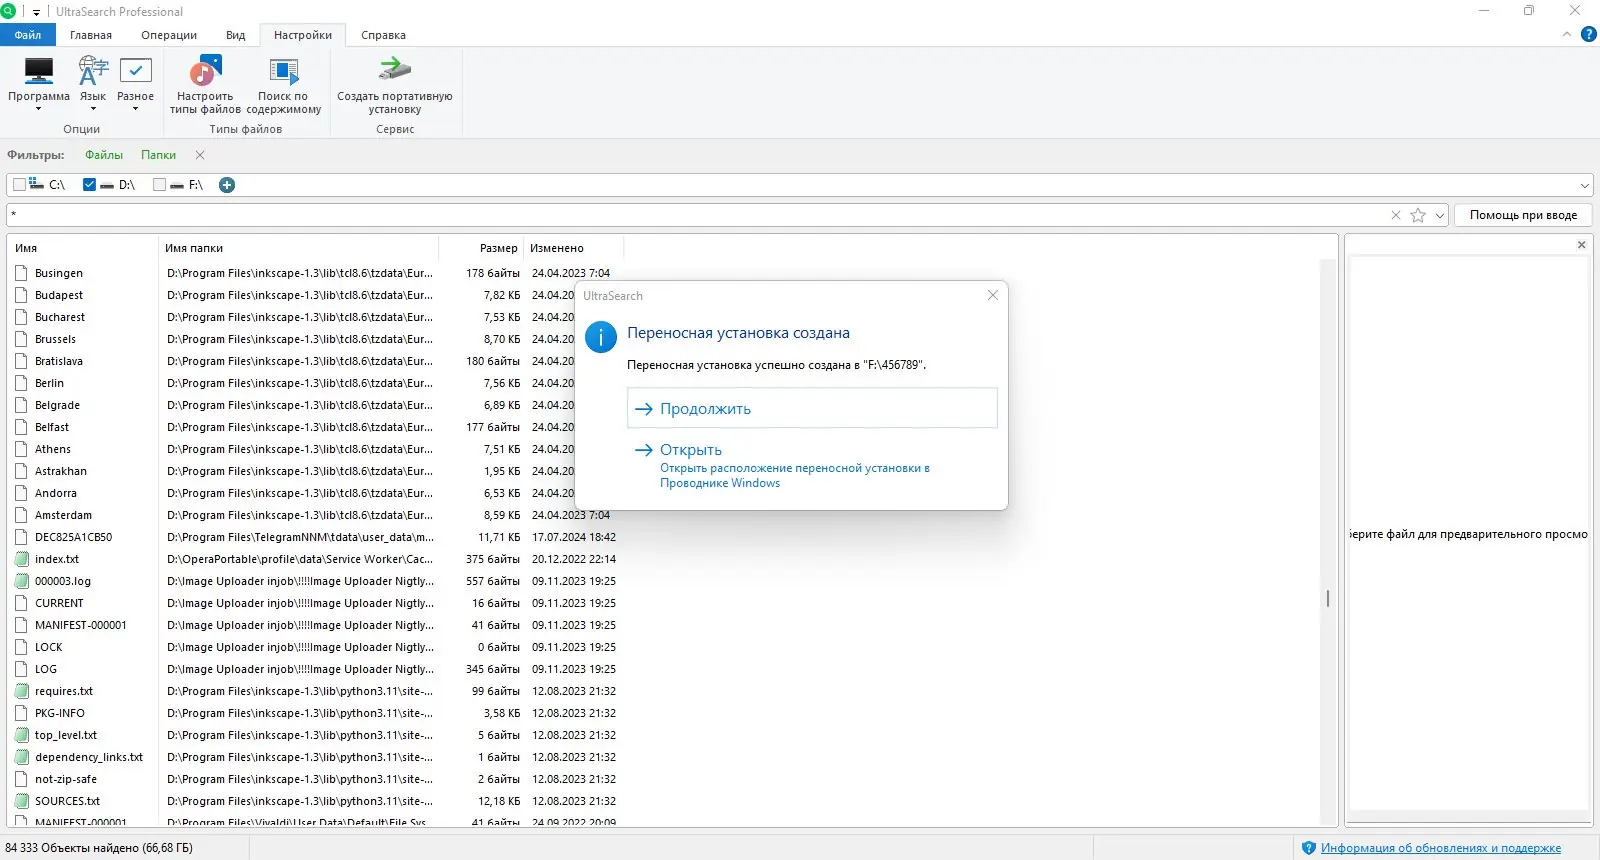The width and height of the screenshot is (1600, 860).
Task: Open the Программа options icon
Action: [39, 71]
